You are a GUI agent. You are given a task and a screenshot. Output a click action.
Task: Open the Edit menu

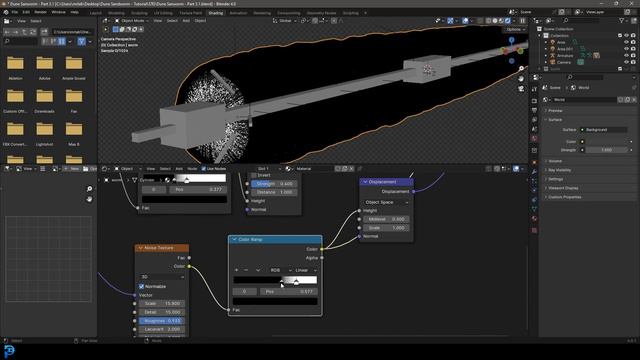pyautogui.click(x=26, y=12)
